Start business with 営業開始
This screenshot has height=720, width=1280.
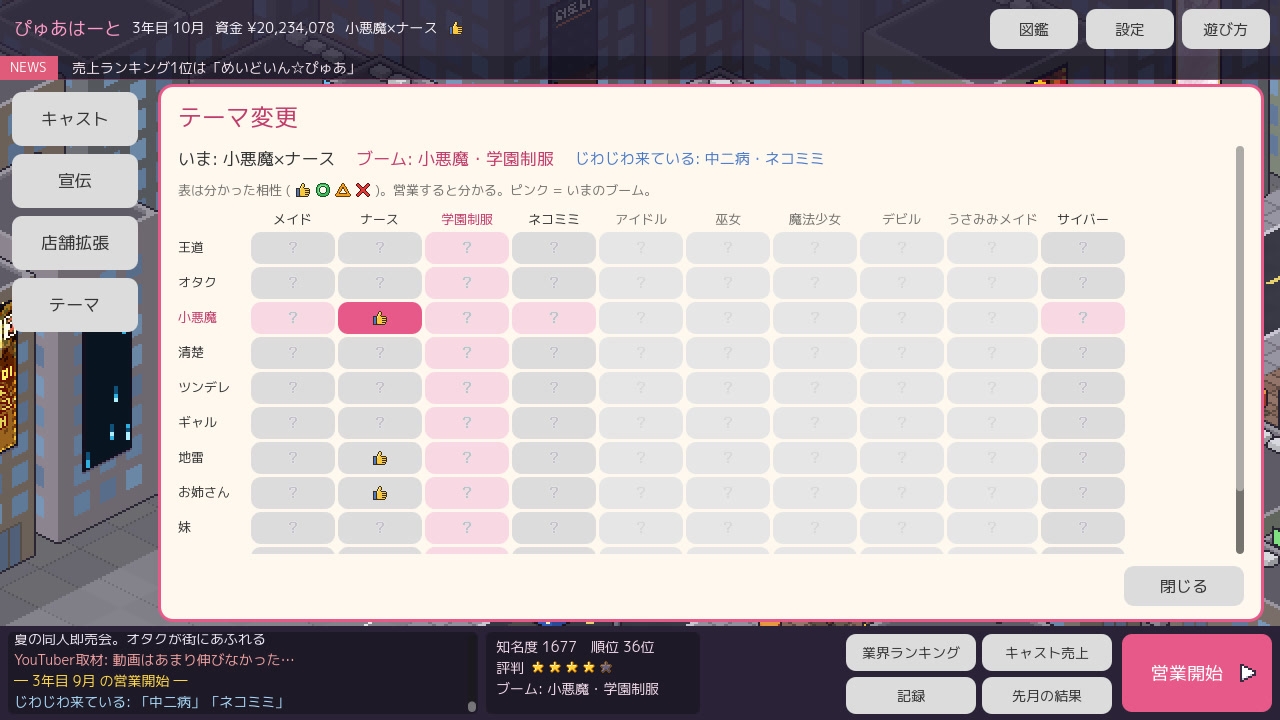[x=1197, y=673]
